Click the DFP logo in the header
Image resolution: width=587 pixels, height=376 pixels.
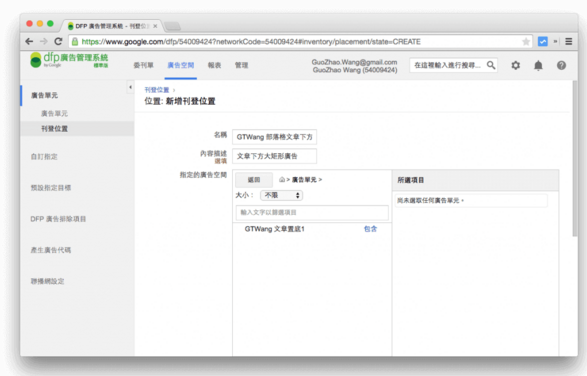click(x=69, y=60)
